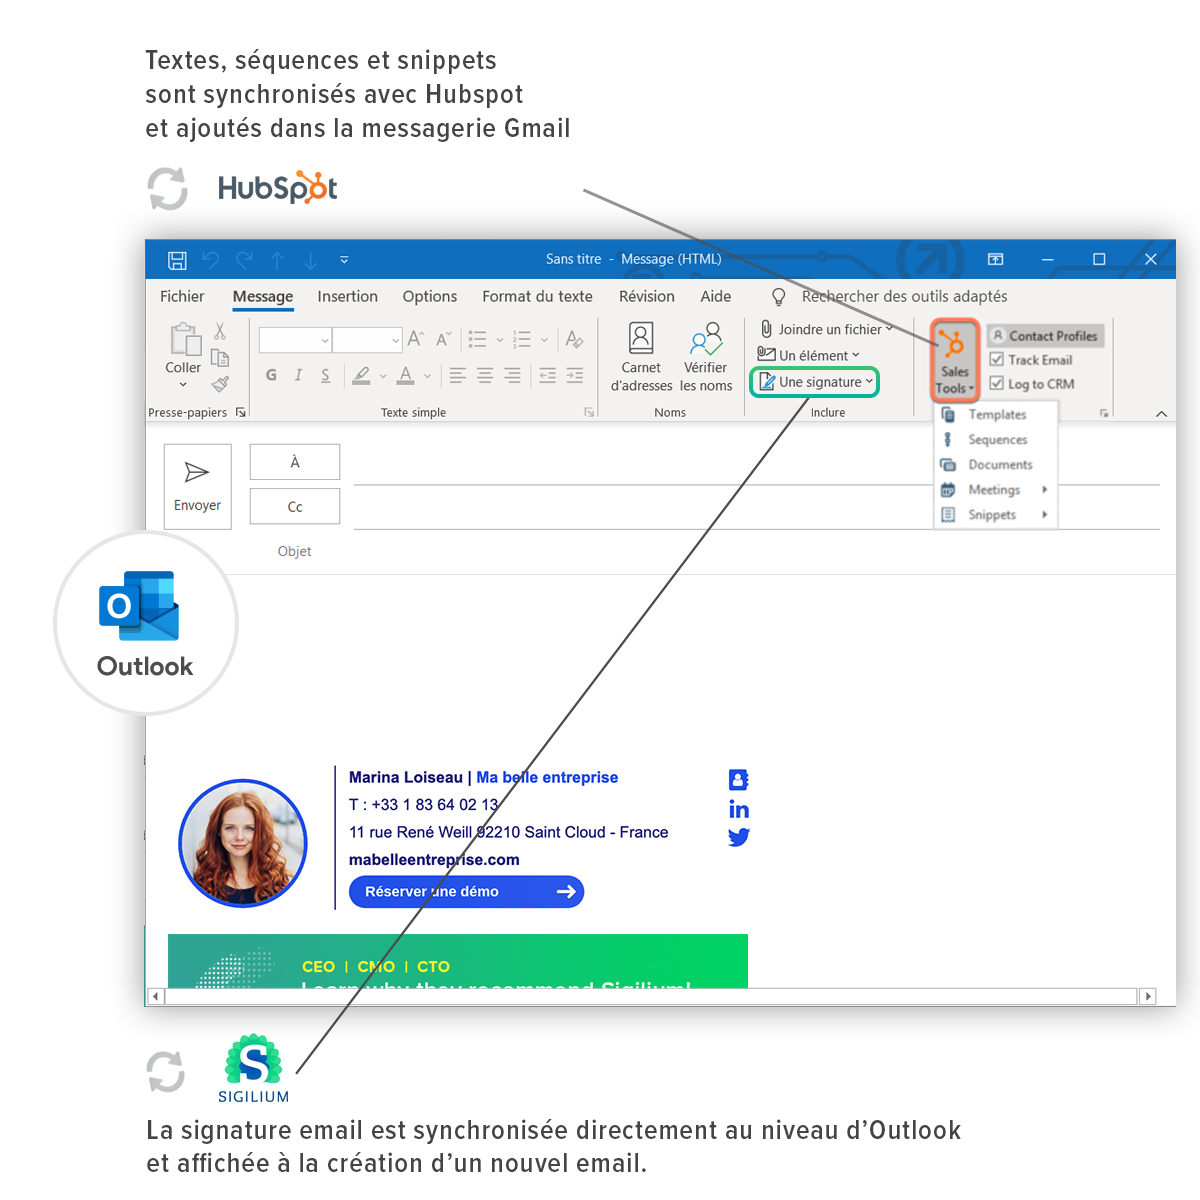Click the Redo arrow in title bar

tap(245, 260)
